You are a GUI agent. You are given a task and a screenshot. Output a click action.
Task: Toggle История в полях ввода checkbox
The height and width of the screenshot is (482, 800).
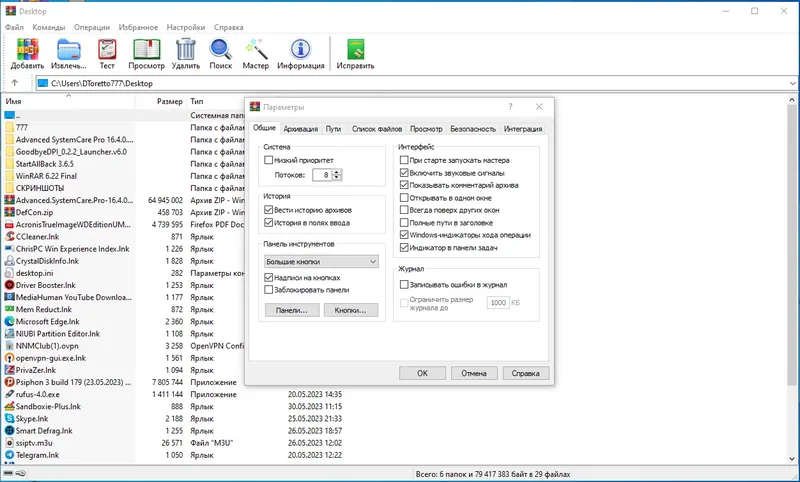[x=268, y=222]
